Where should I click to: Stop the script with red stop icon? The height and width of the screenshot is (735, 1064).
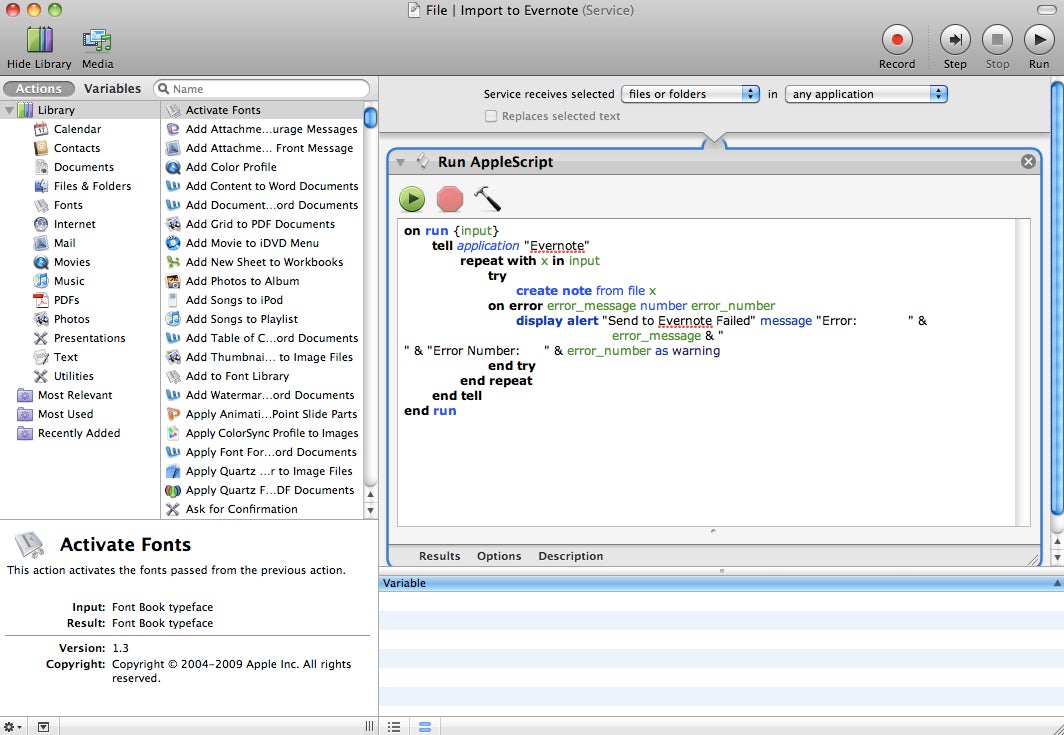coord(450,199)
